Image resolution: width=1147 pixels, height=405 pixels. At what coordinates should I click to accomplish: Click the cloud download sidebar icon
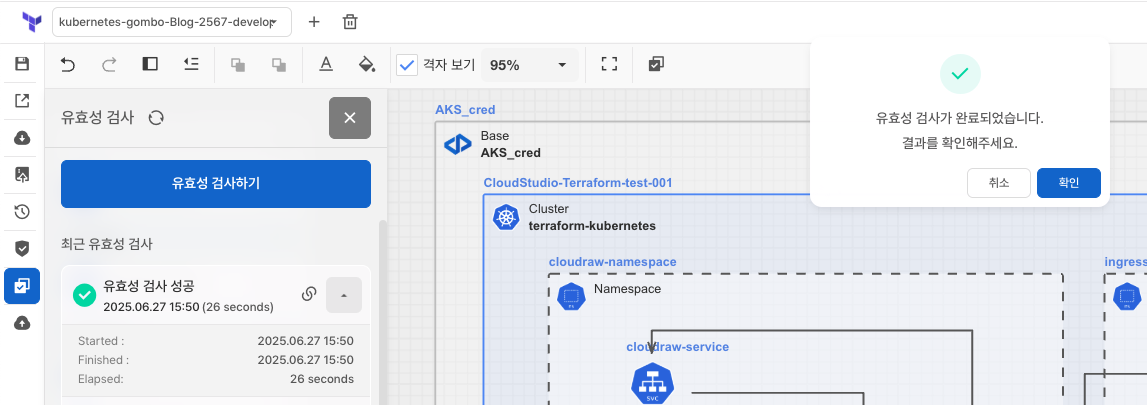[x=22, y=138]
